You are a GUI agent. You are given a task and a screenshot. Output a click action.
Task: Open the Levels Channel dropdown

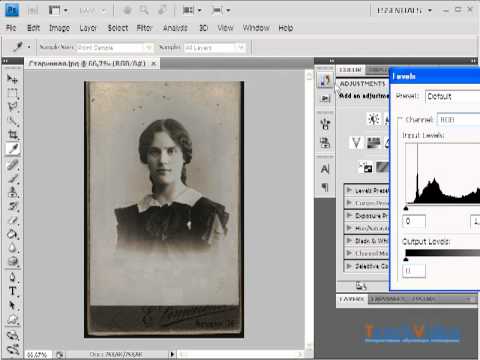click(x=458, y=120)
